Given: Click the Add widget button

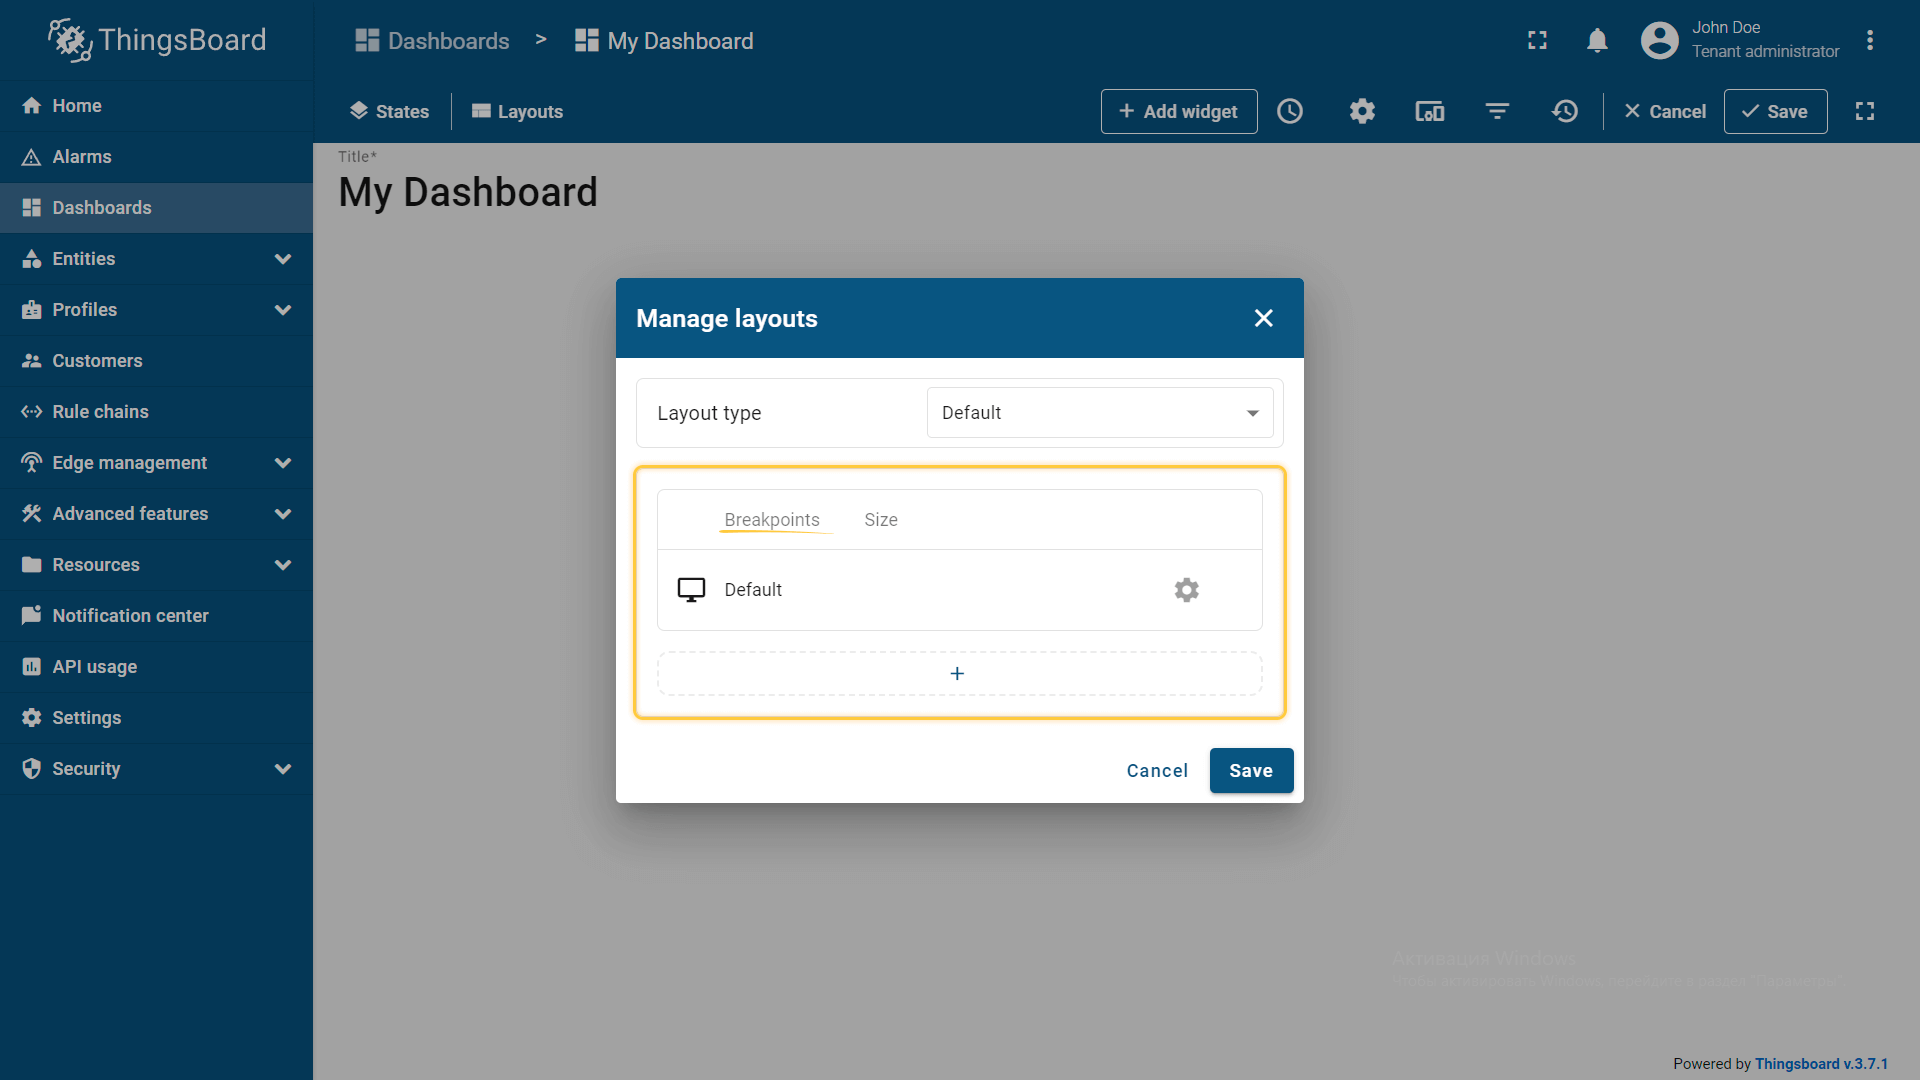Looking at the screenshot, I should tap(1178, 111).
